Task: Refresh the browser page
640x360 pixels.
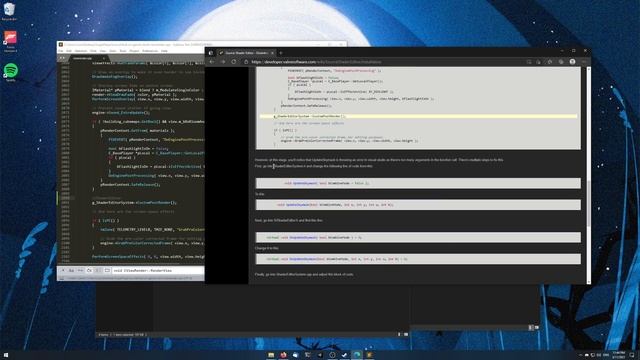Action: tap(234, 62)
